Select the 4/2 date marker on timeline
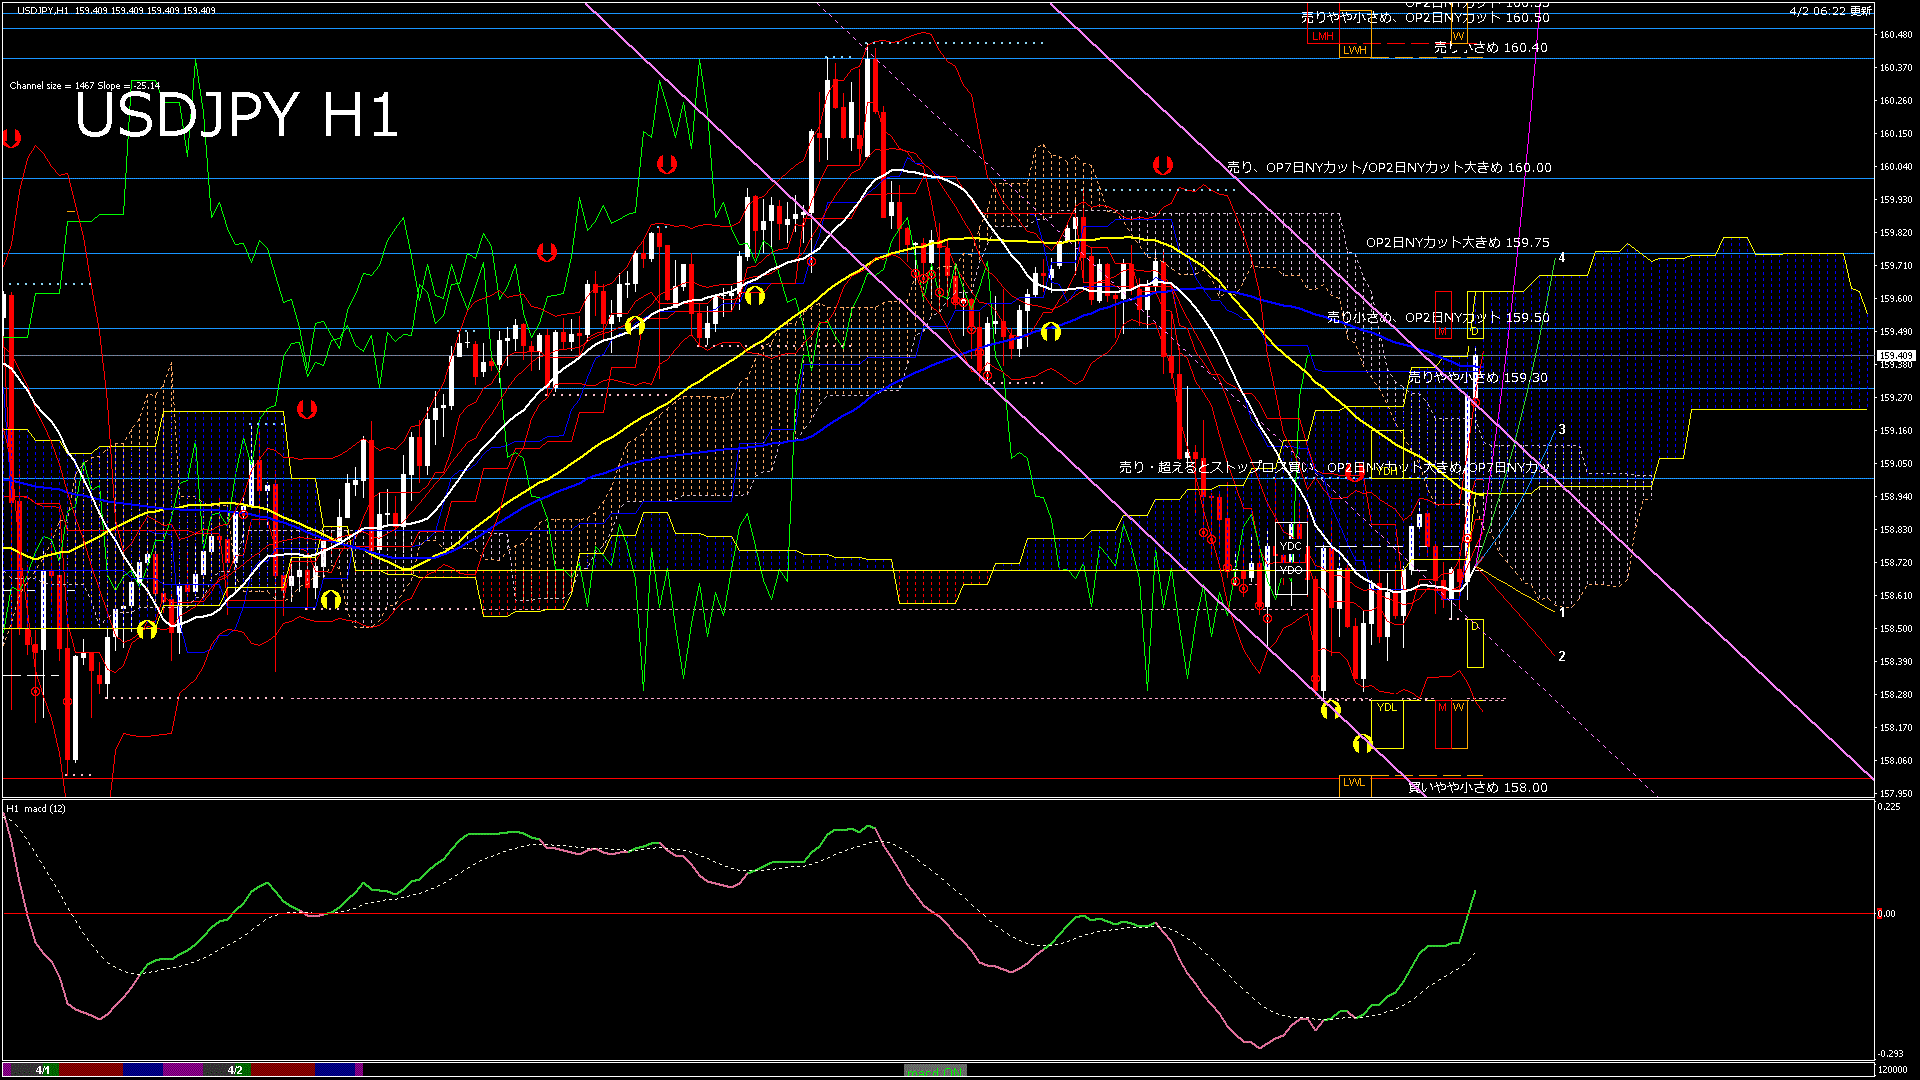 pyautogui.click(x=235, y=1070)
